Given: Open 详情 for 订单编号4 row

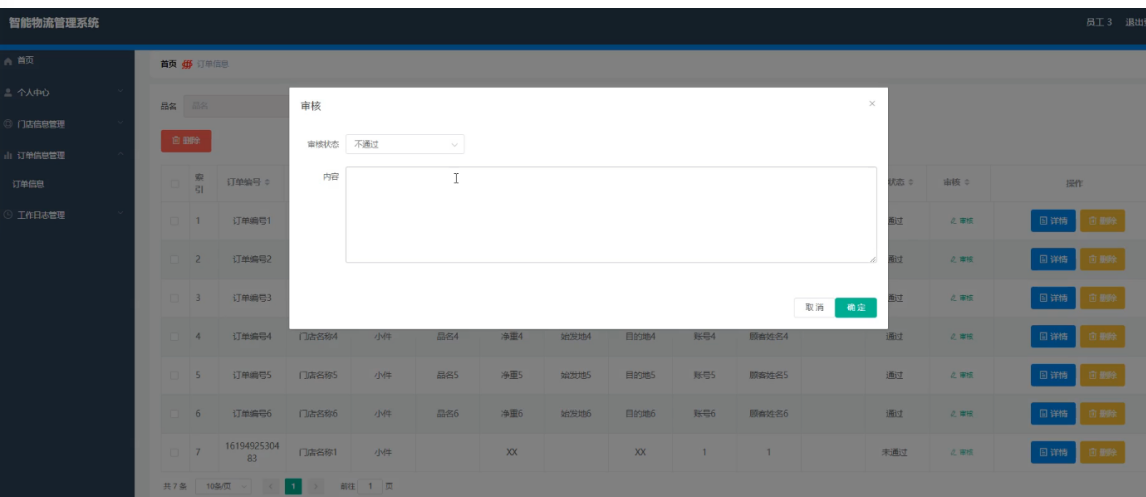Looking at the screenshot, I should 1053,336.
